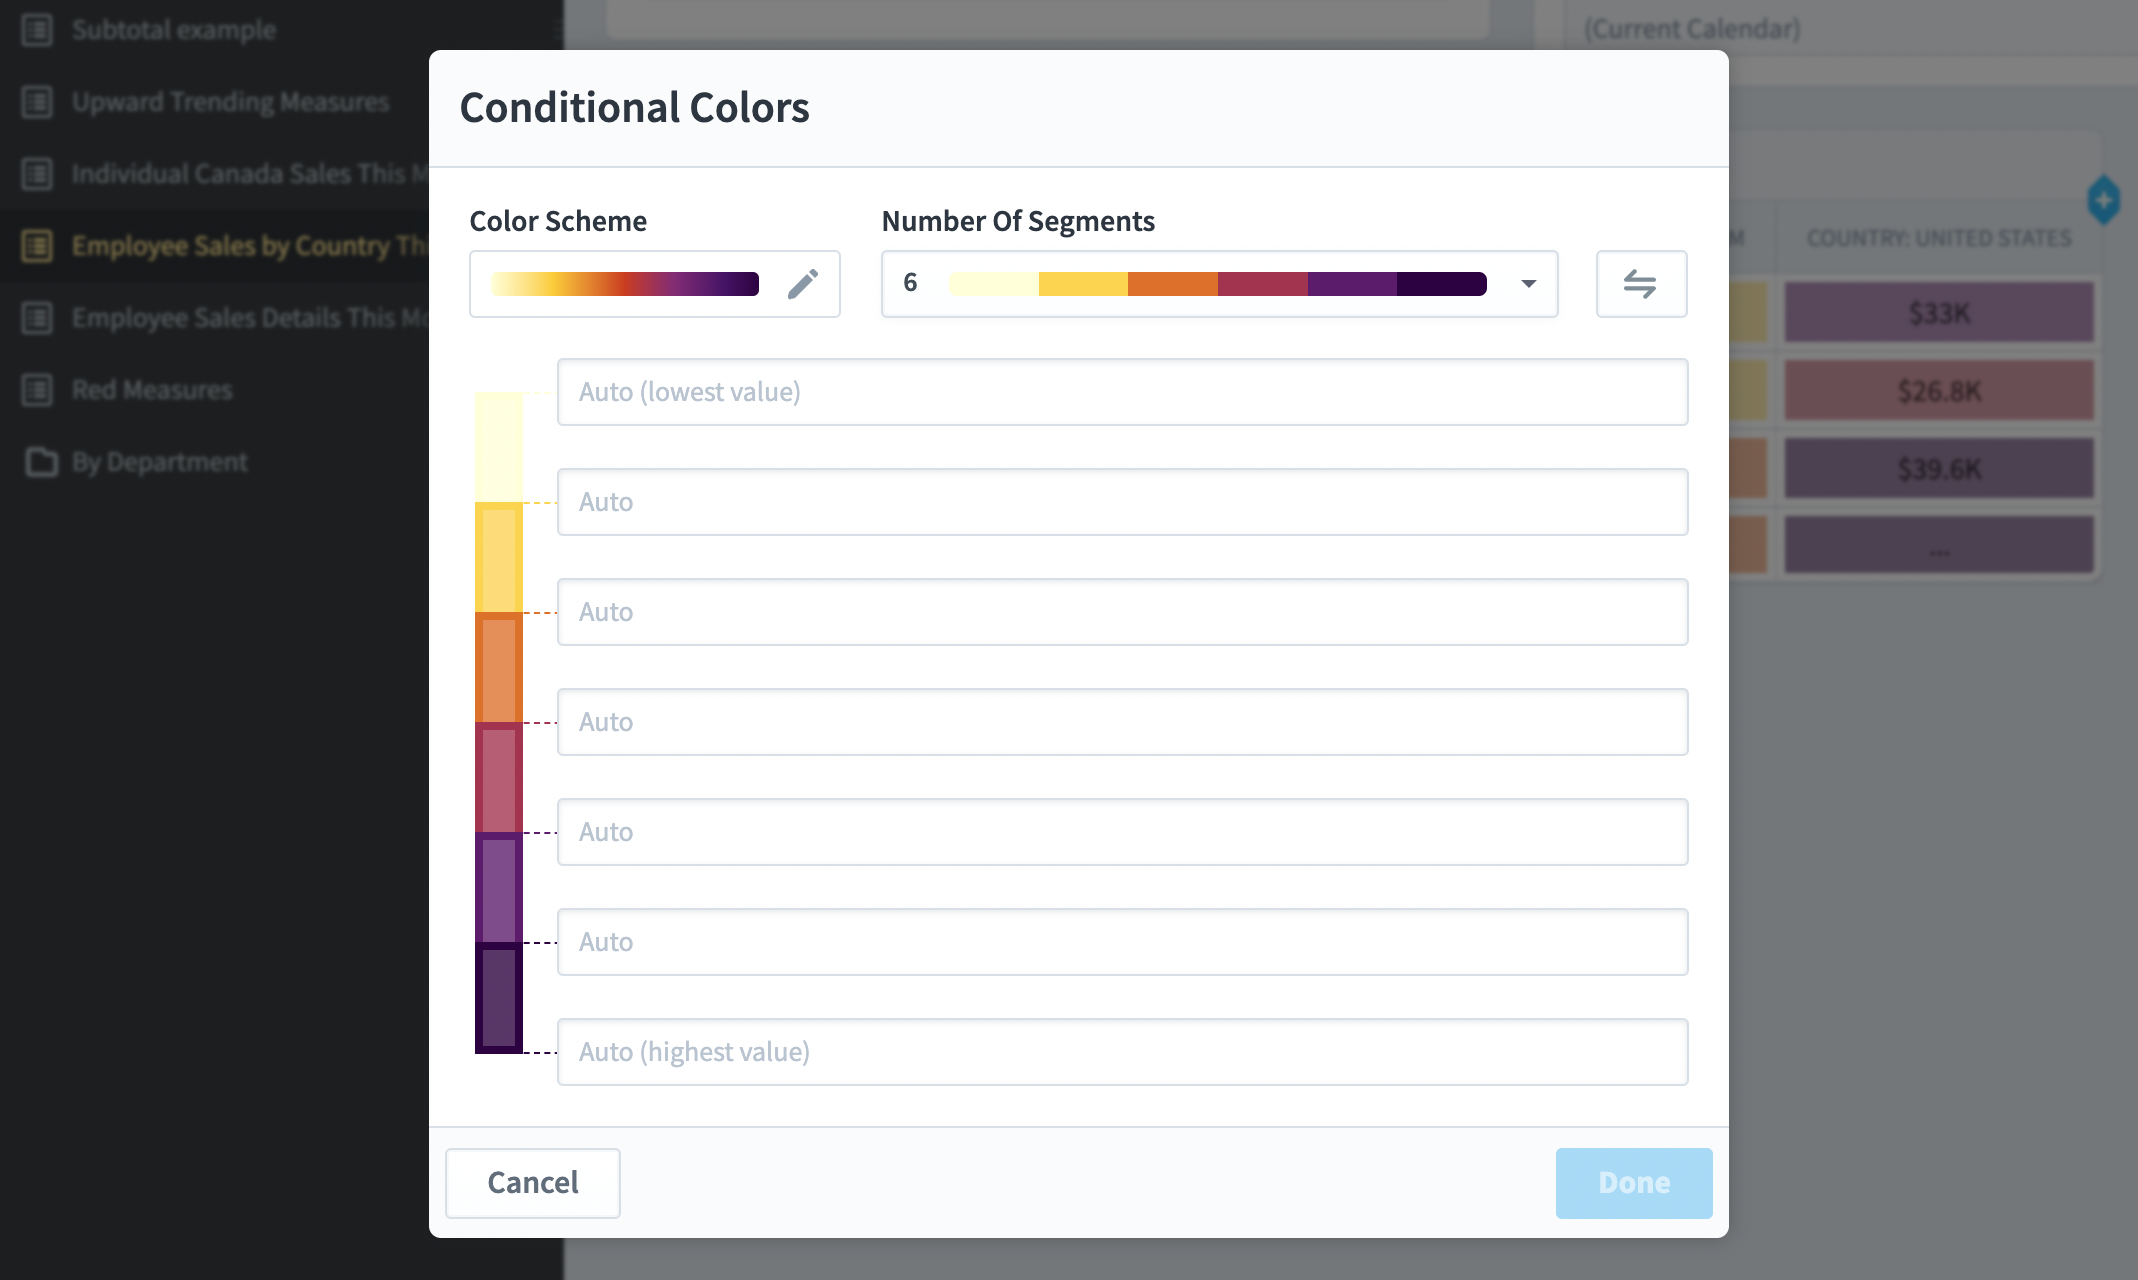
Task: Click the Auto (highest value) input field
Action: click(x=1121, y=1052)
